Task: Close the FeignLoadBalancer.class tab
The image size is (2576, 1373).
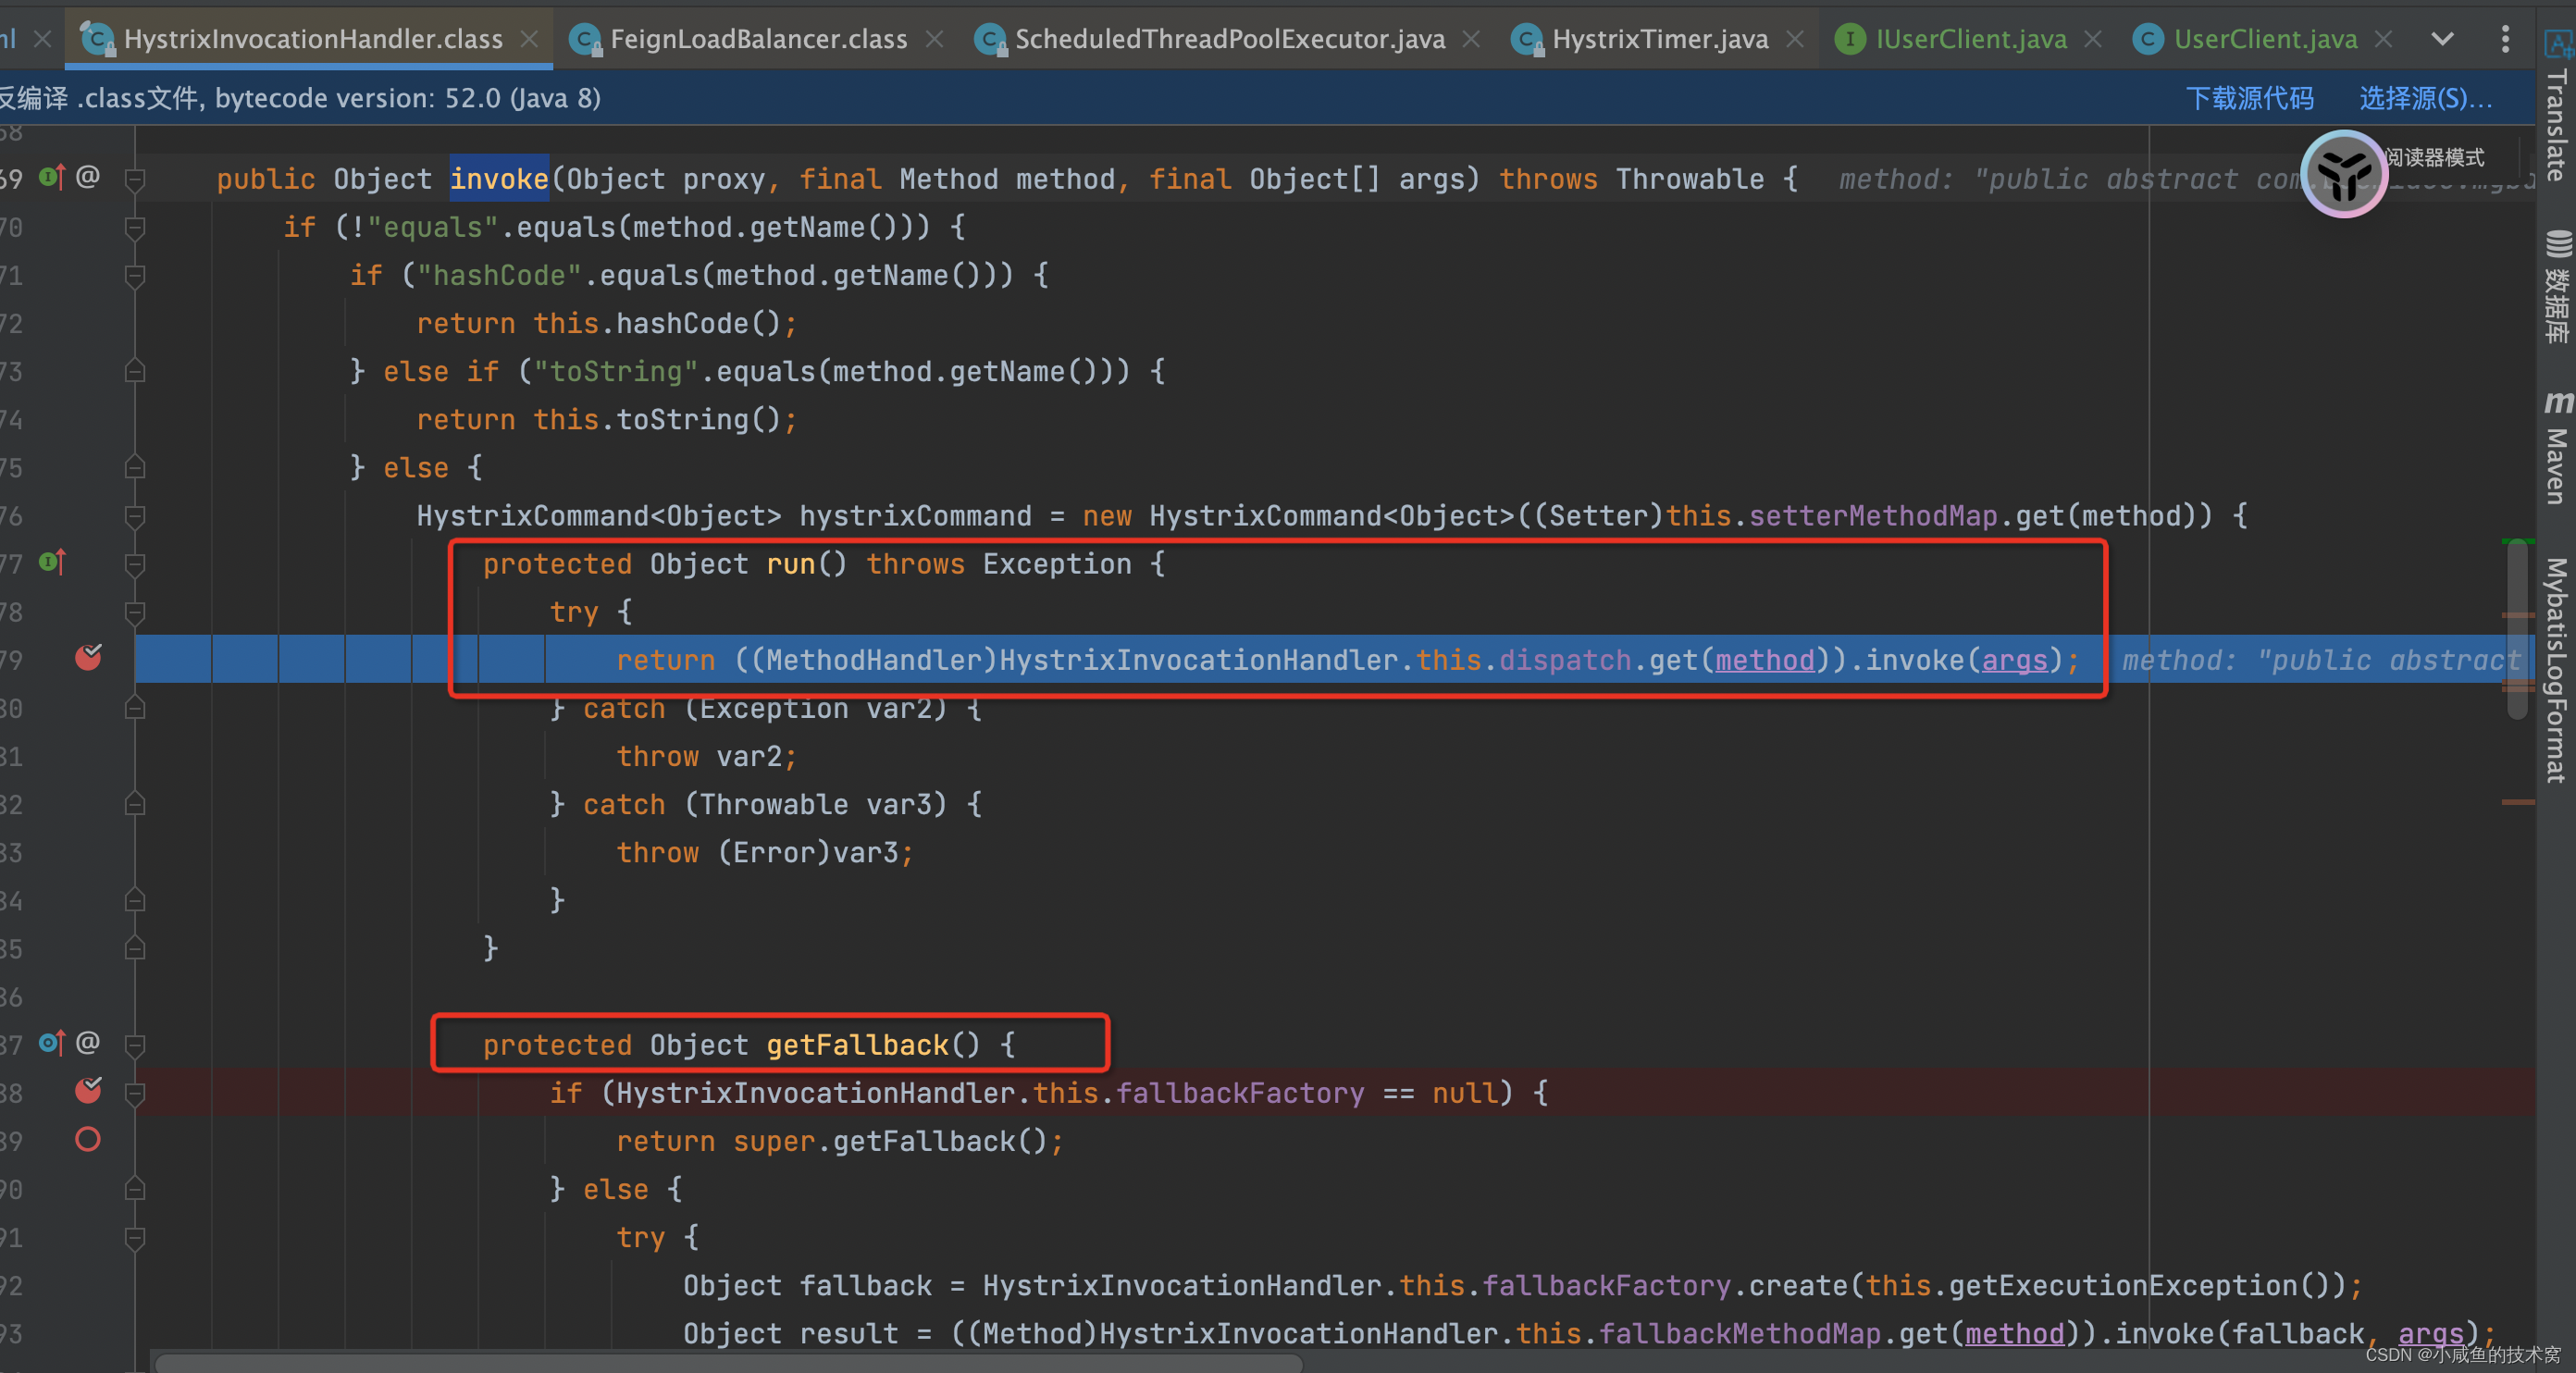Action: [934, 39]
